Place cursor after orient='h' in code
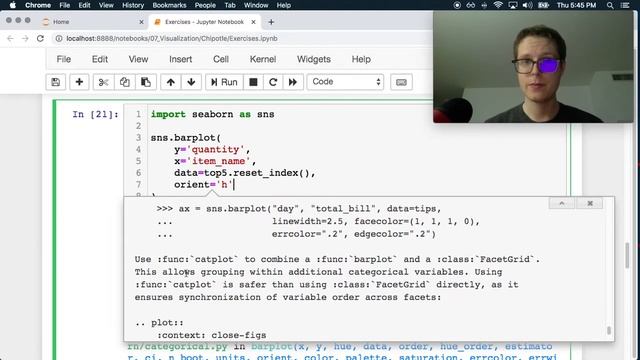This screenshot has width=640, height=360. (x=234, y=185)
